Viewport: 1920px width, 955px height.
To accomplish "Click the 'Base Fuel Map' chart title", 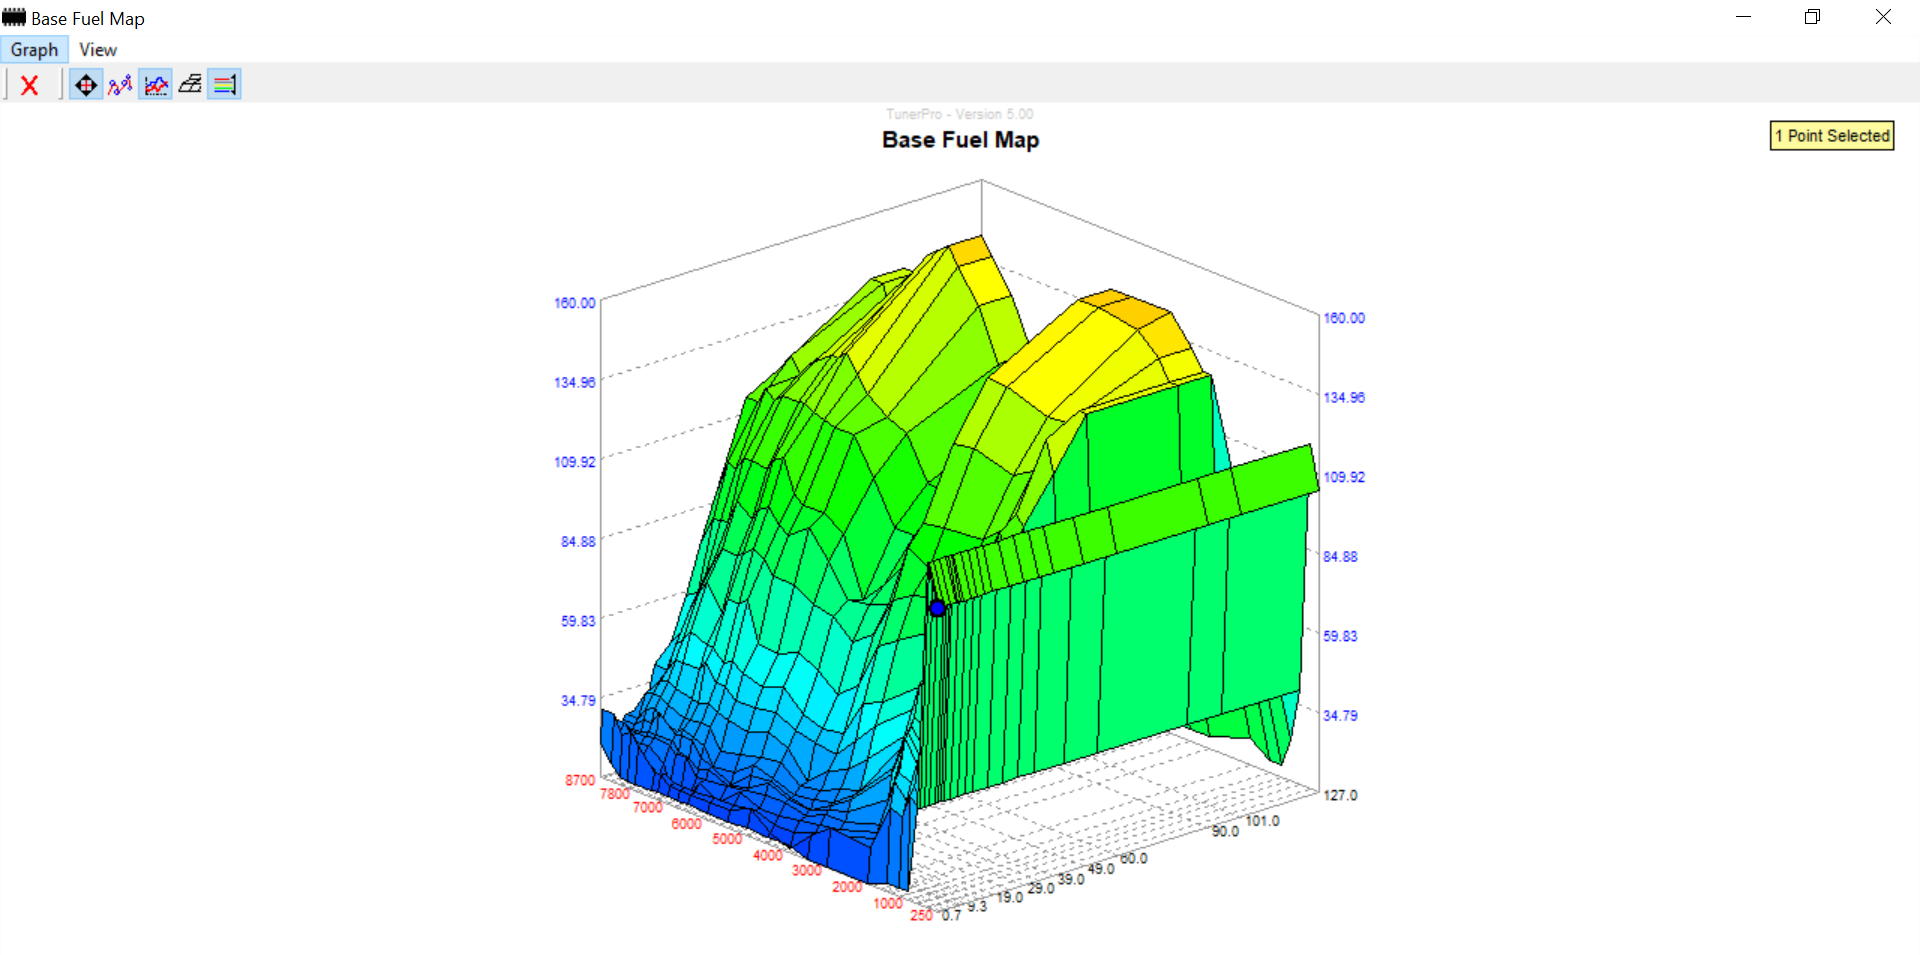I will [x=960, y=140].
